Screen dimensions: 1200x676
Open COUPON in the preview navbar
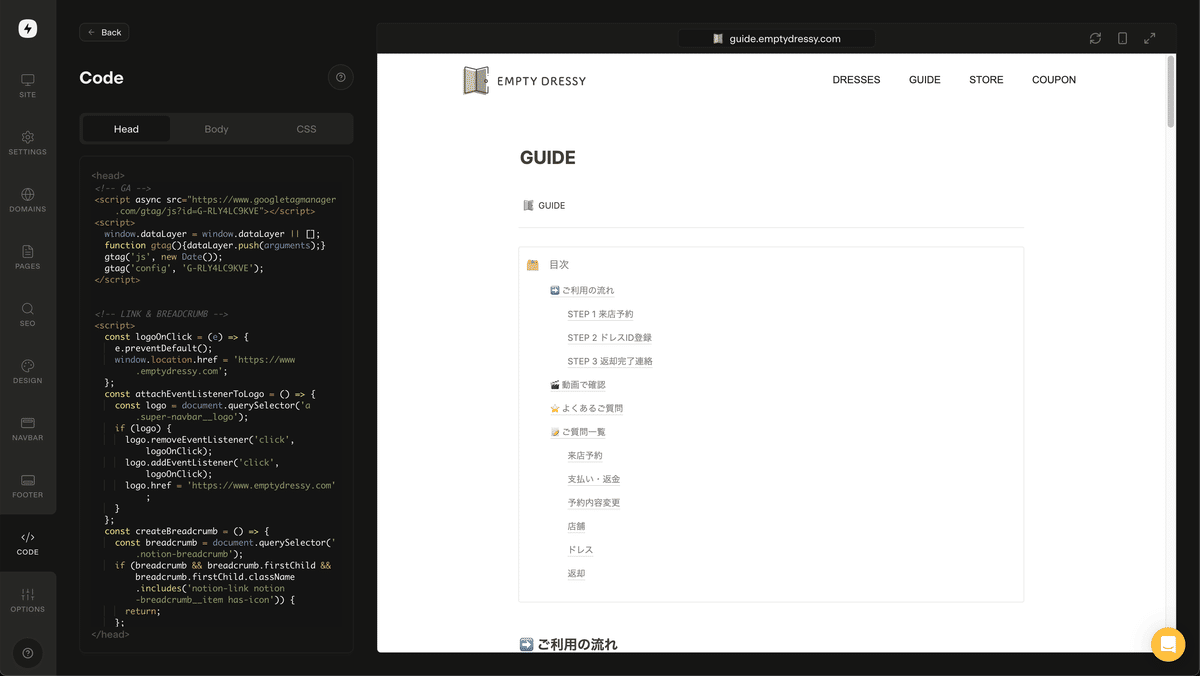(1054, 80)
